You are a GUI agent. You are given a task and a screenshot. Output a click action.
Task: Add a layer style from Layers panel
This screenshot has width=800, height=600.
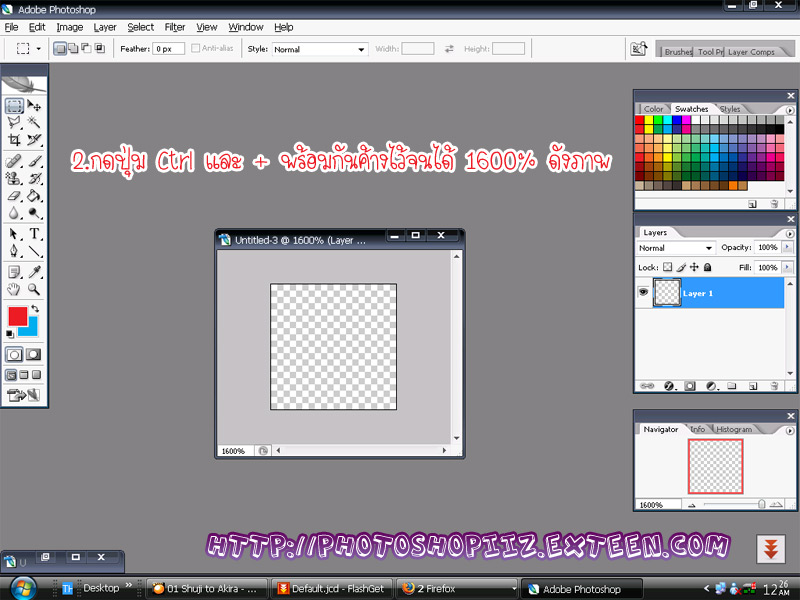(x=669, y=386)
